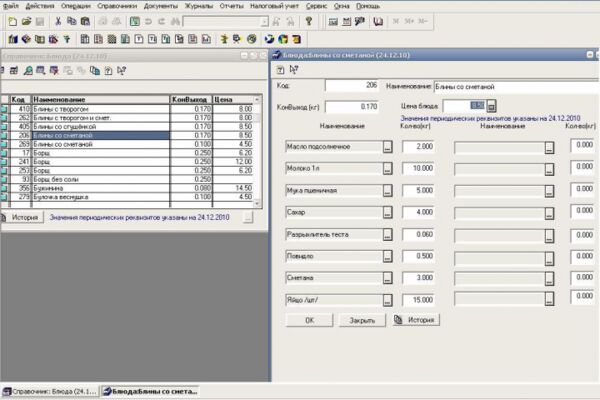Switch to Справочник: Блюда taskbar tab

tap(50, 392)
